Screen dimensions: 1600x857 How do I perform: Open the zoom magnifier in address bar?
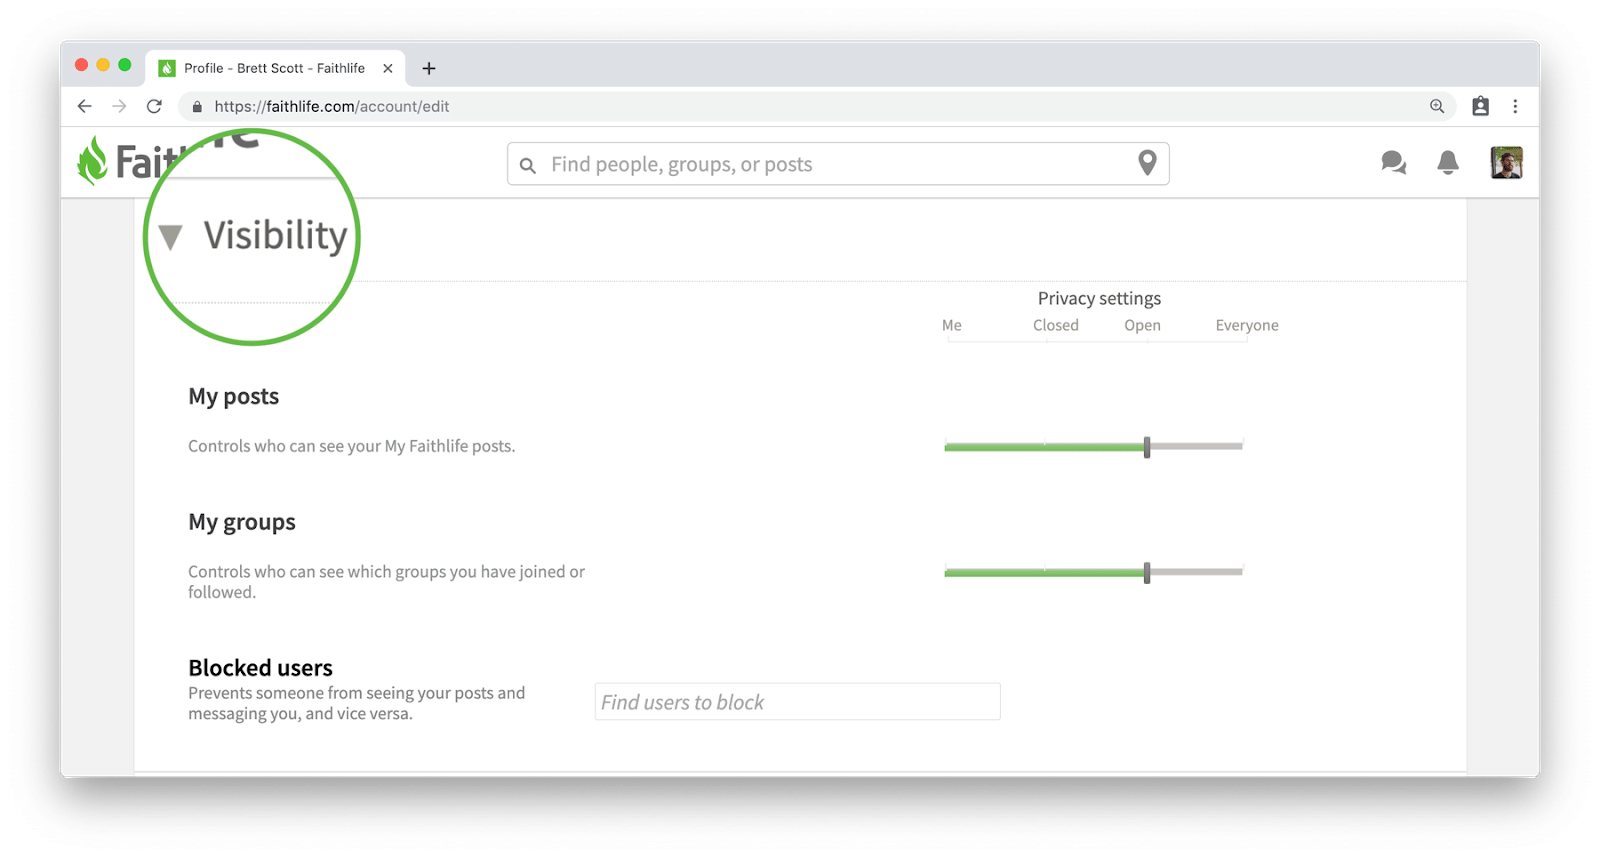click(1437, 106)
